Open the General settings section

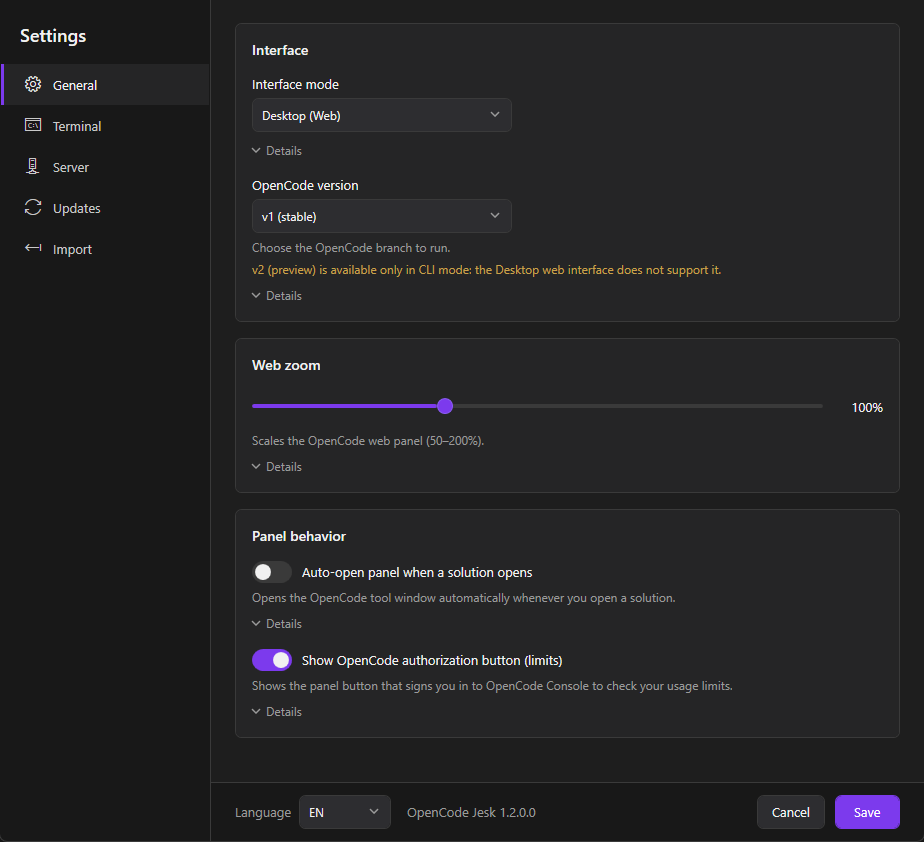click(x=106, y=85)
